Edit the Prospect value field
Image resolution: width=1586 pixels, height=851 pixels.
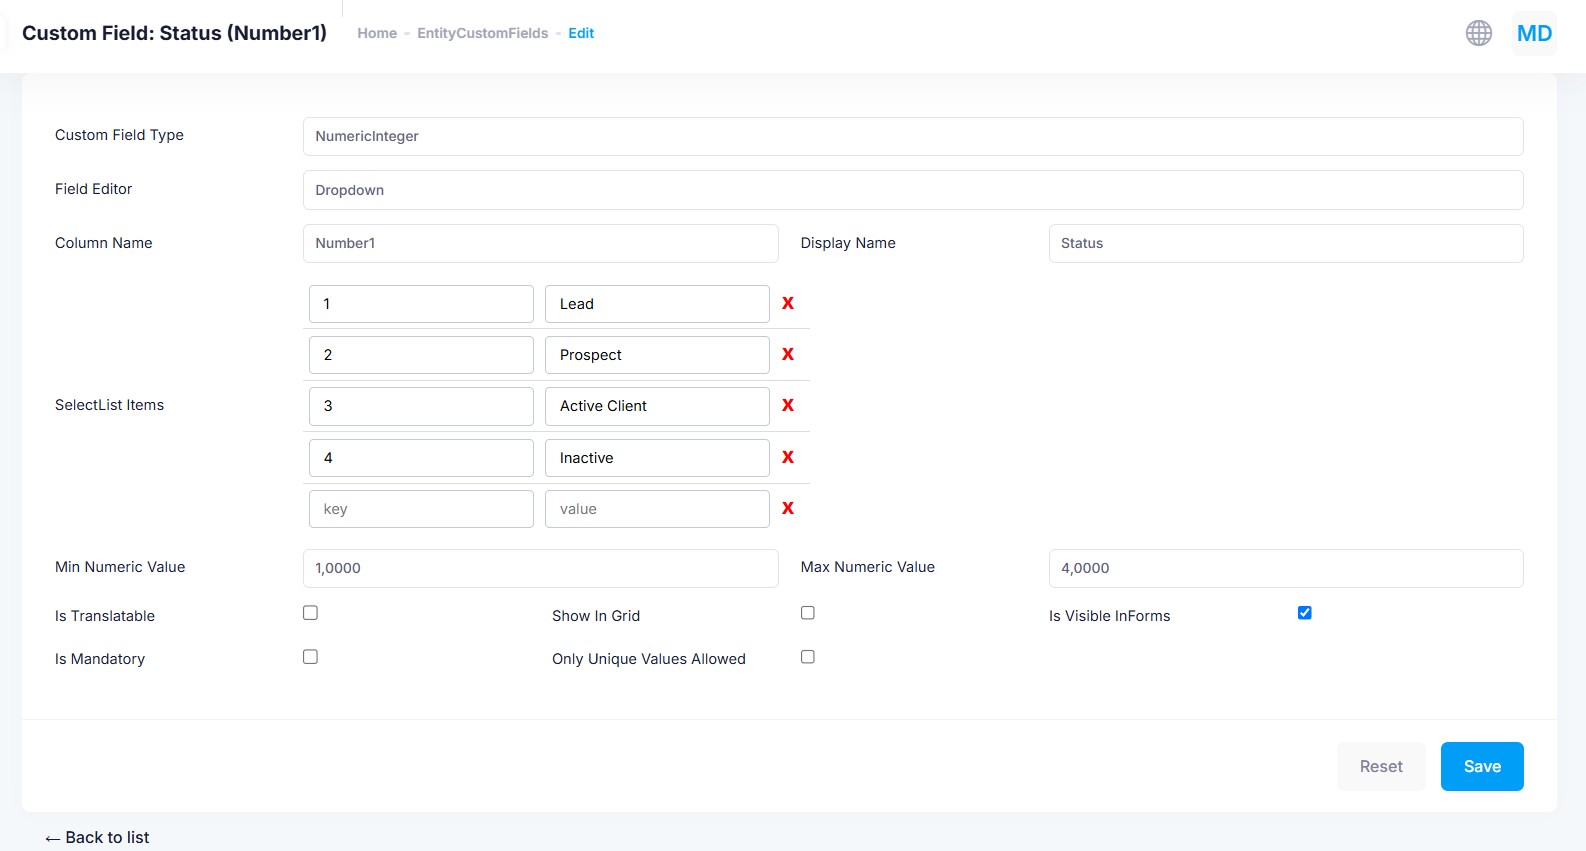tap(657, 355)
